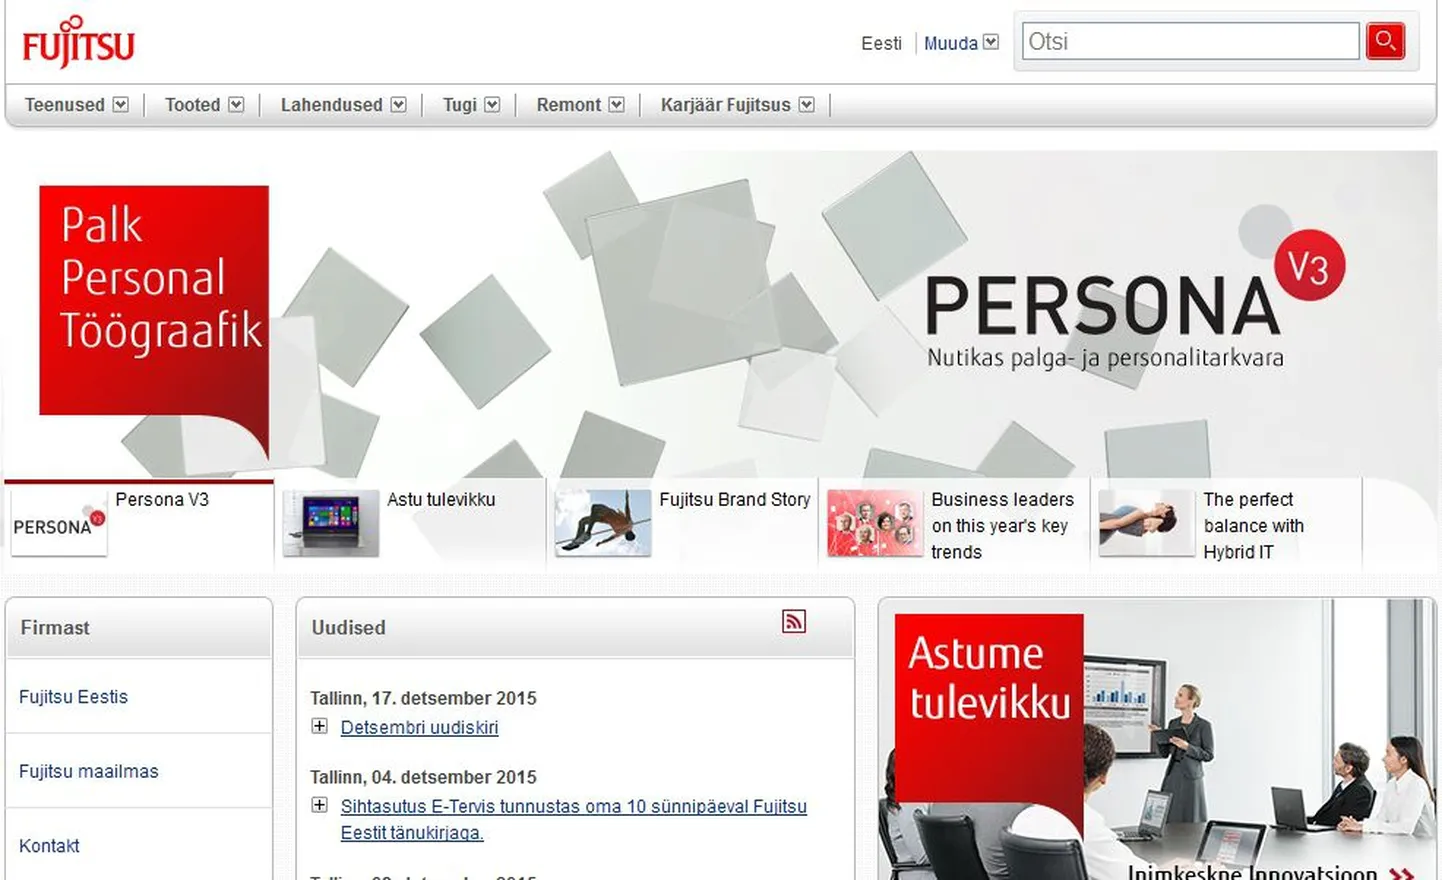Expand the Karjäär Fujitsus menu arrow
1442x880 pixels.
[806, 104]
